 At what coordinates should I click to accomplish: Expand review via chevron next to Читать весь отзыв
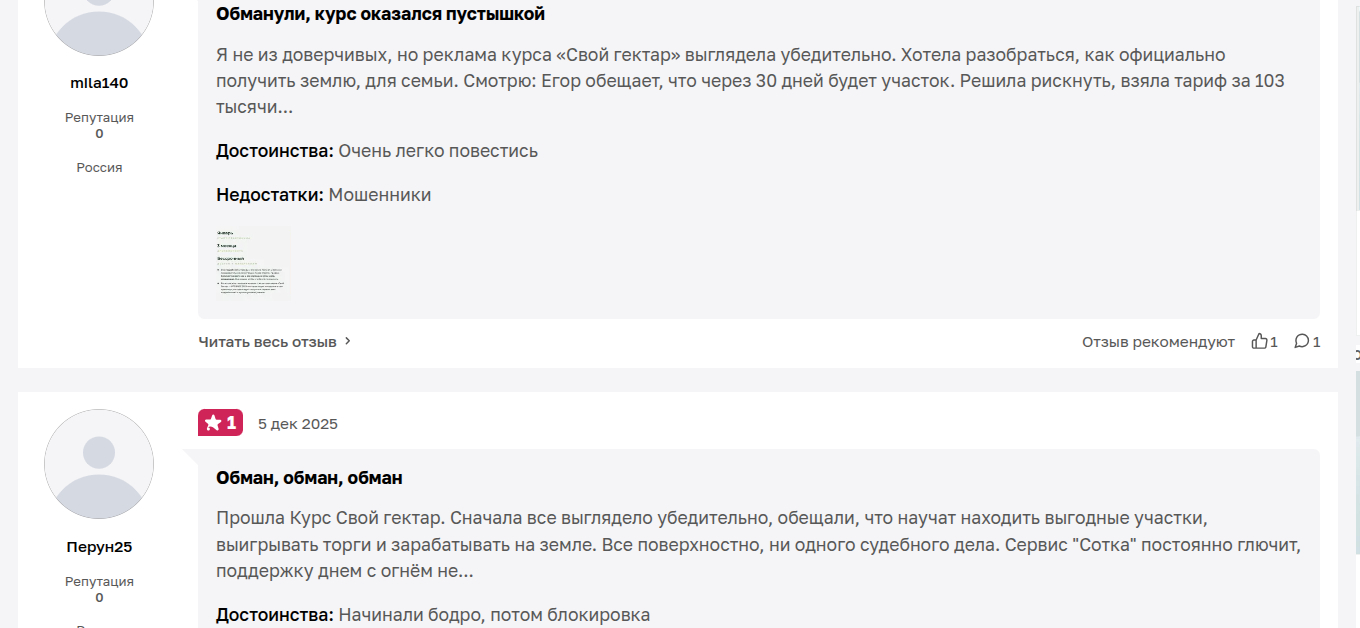point(348,341)
